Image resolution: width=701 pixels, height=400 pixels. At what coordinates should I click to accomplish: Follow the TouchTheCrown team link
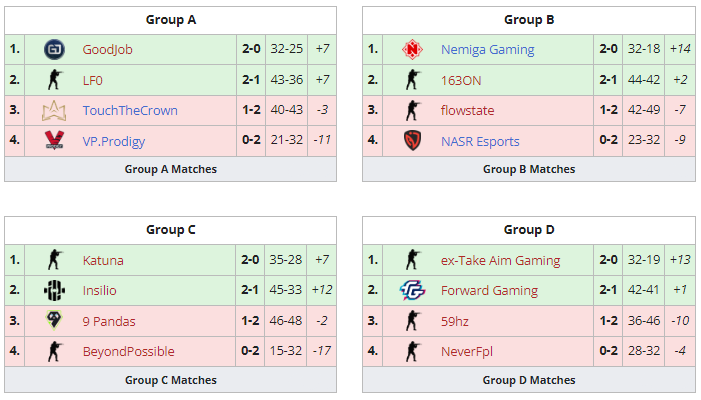[x=130, y=110]
